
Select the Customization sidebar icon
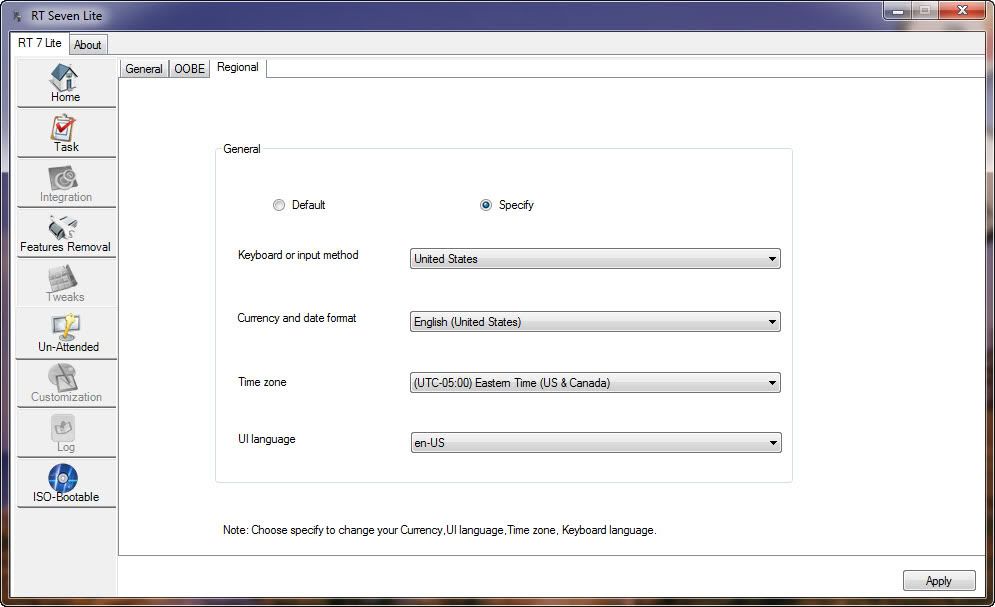click(x=66, y=384)
